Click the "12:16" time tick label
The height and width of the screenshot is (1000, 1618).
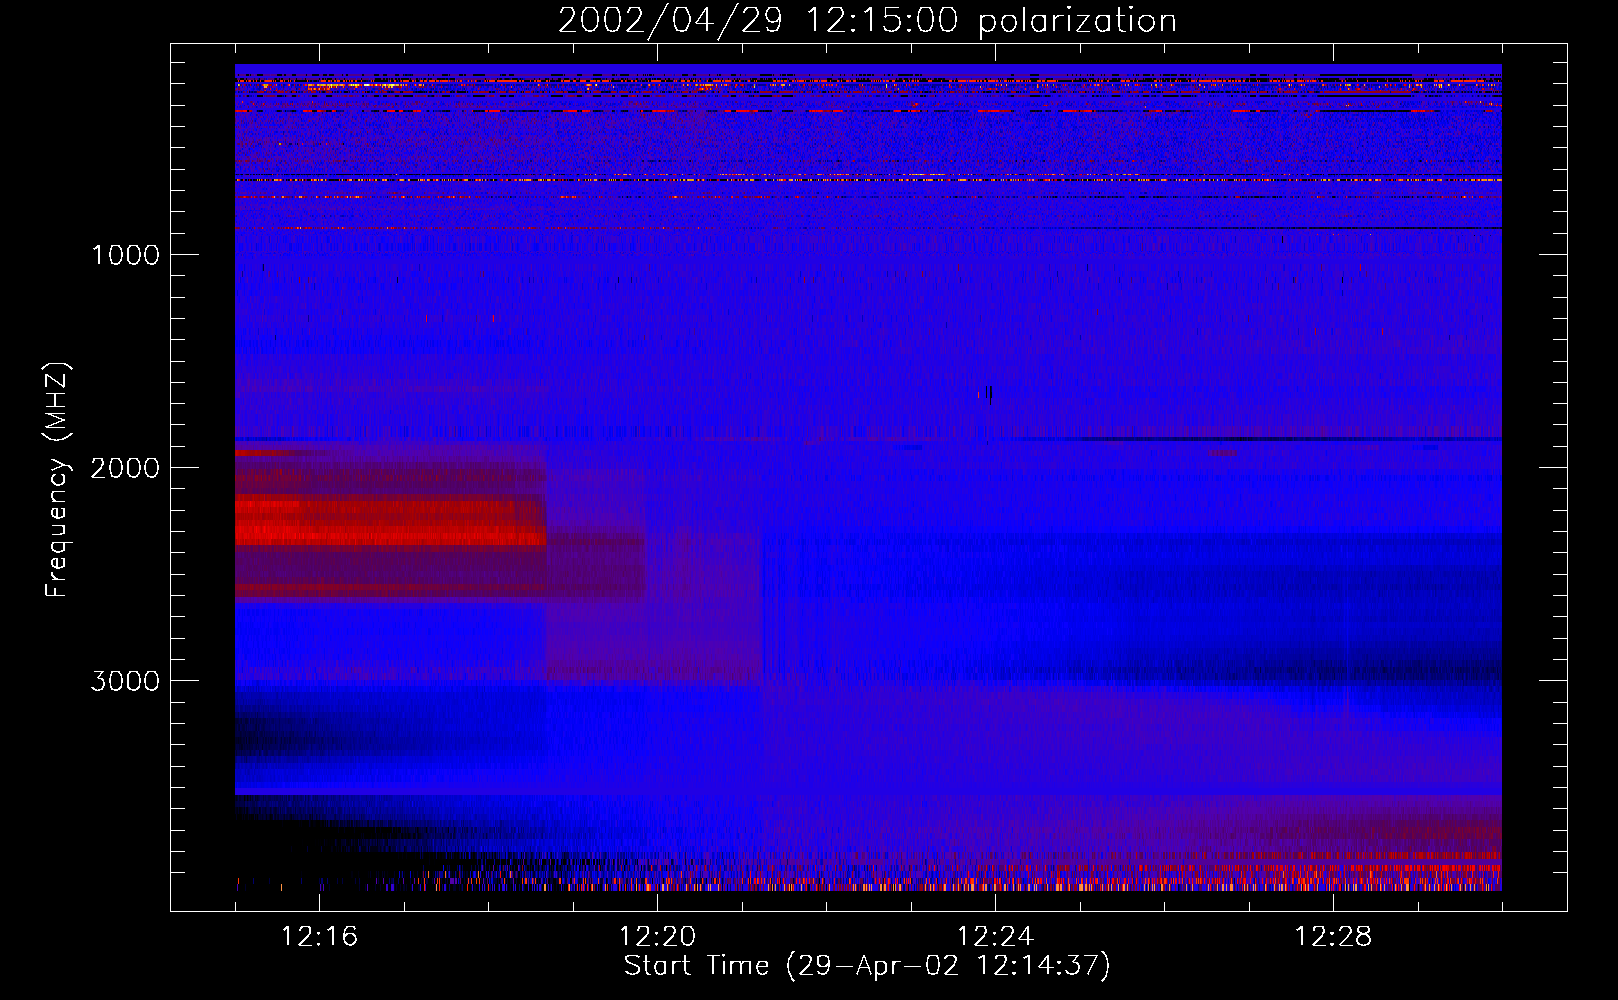pos(319,937)
